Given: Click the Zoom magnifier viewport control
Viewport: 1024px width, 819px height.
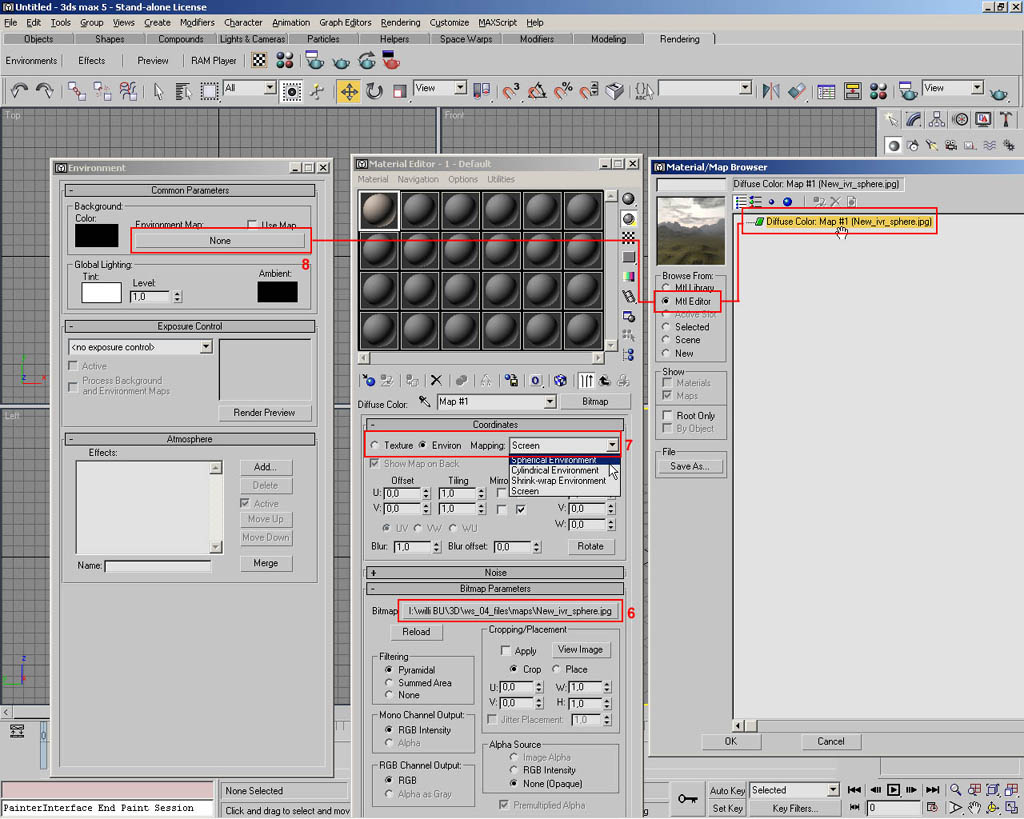Looking at the screenshot, I should pyautogui.click(x=955, y=790).
